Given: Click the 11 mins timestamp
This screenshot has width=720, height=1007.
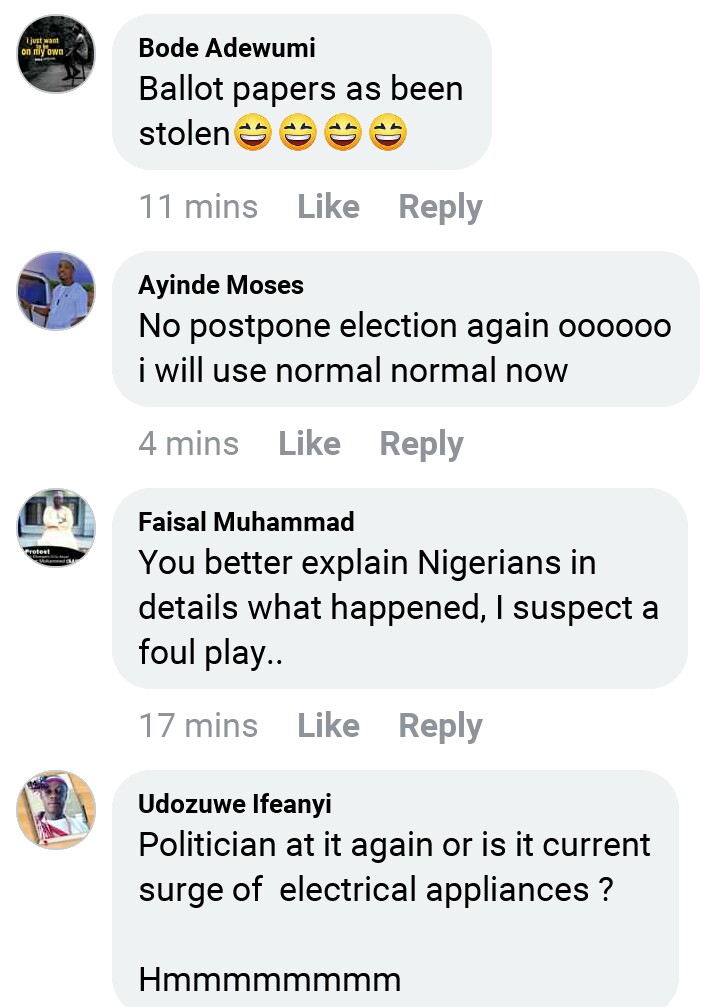Looking at the screenshot, I should tap(198, 207).
